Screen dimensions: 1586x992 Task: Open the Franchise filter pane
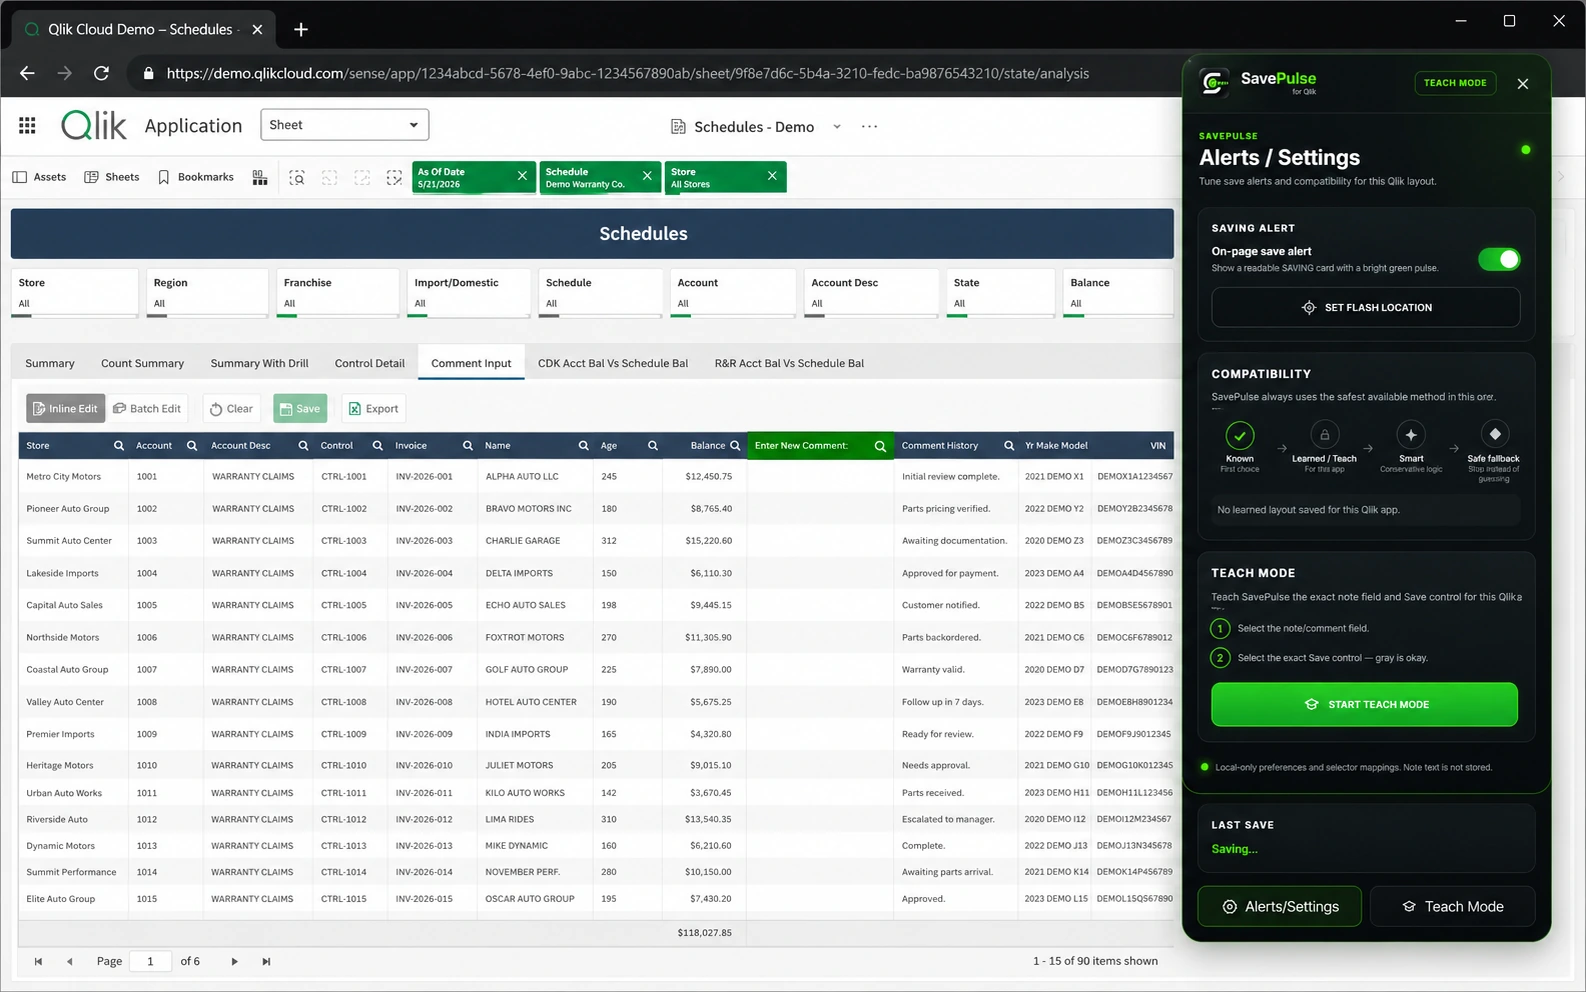[338, 293]
